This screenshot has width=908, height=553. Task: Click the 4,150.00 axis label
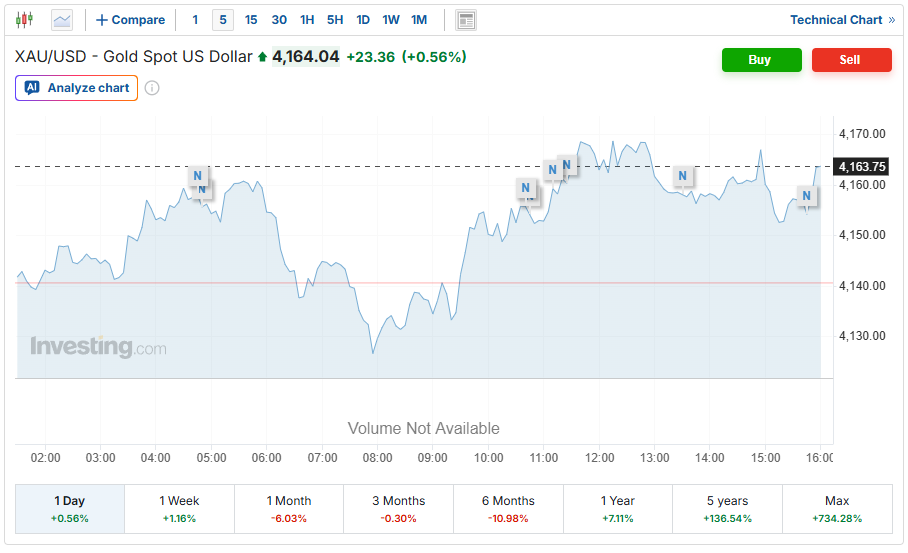tap(862, 235)
